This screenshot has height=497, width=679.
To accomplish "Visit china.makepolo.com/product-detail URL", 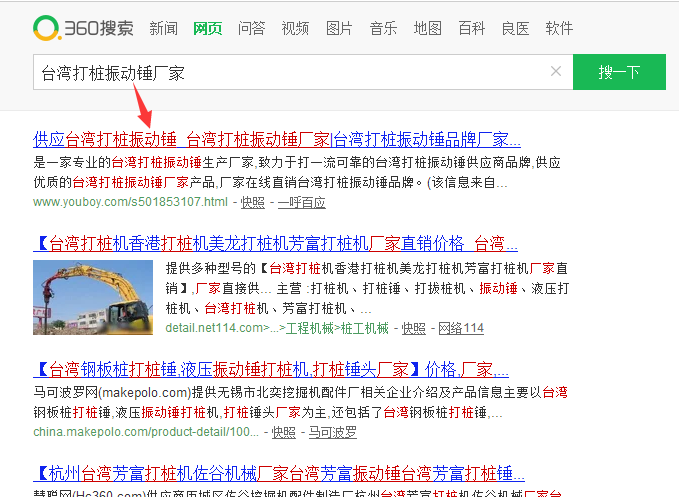I will (x=146, y=432).
